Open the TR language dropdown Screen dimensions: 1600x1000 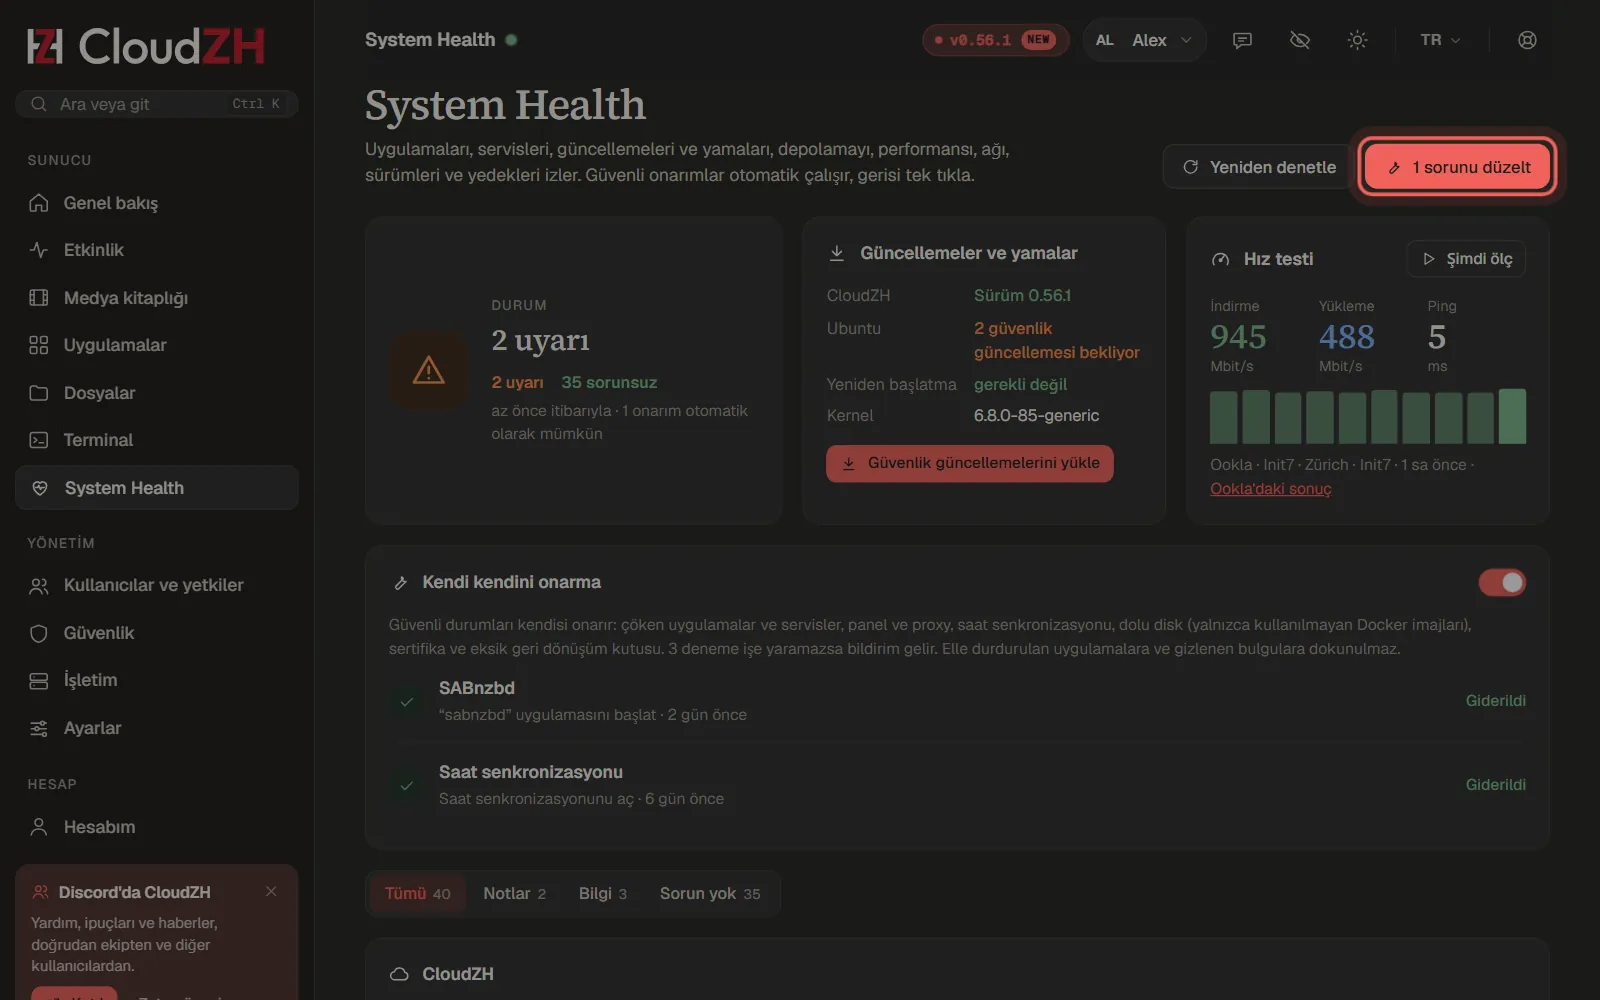point(1441,40)
